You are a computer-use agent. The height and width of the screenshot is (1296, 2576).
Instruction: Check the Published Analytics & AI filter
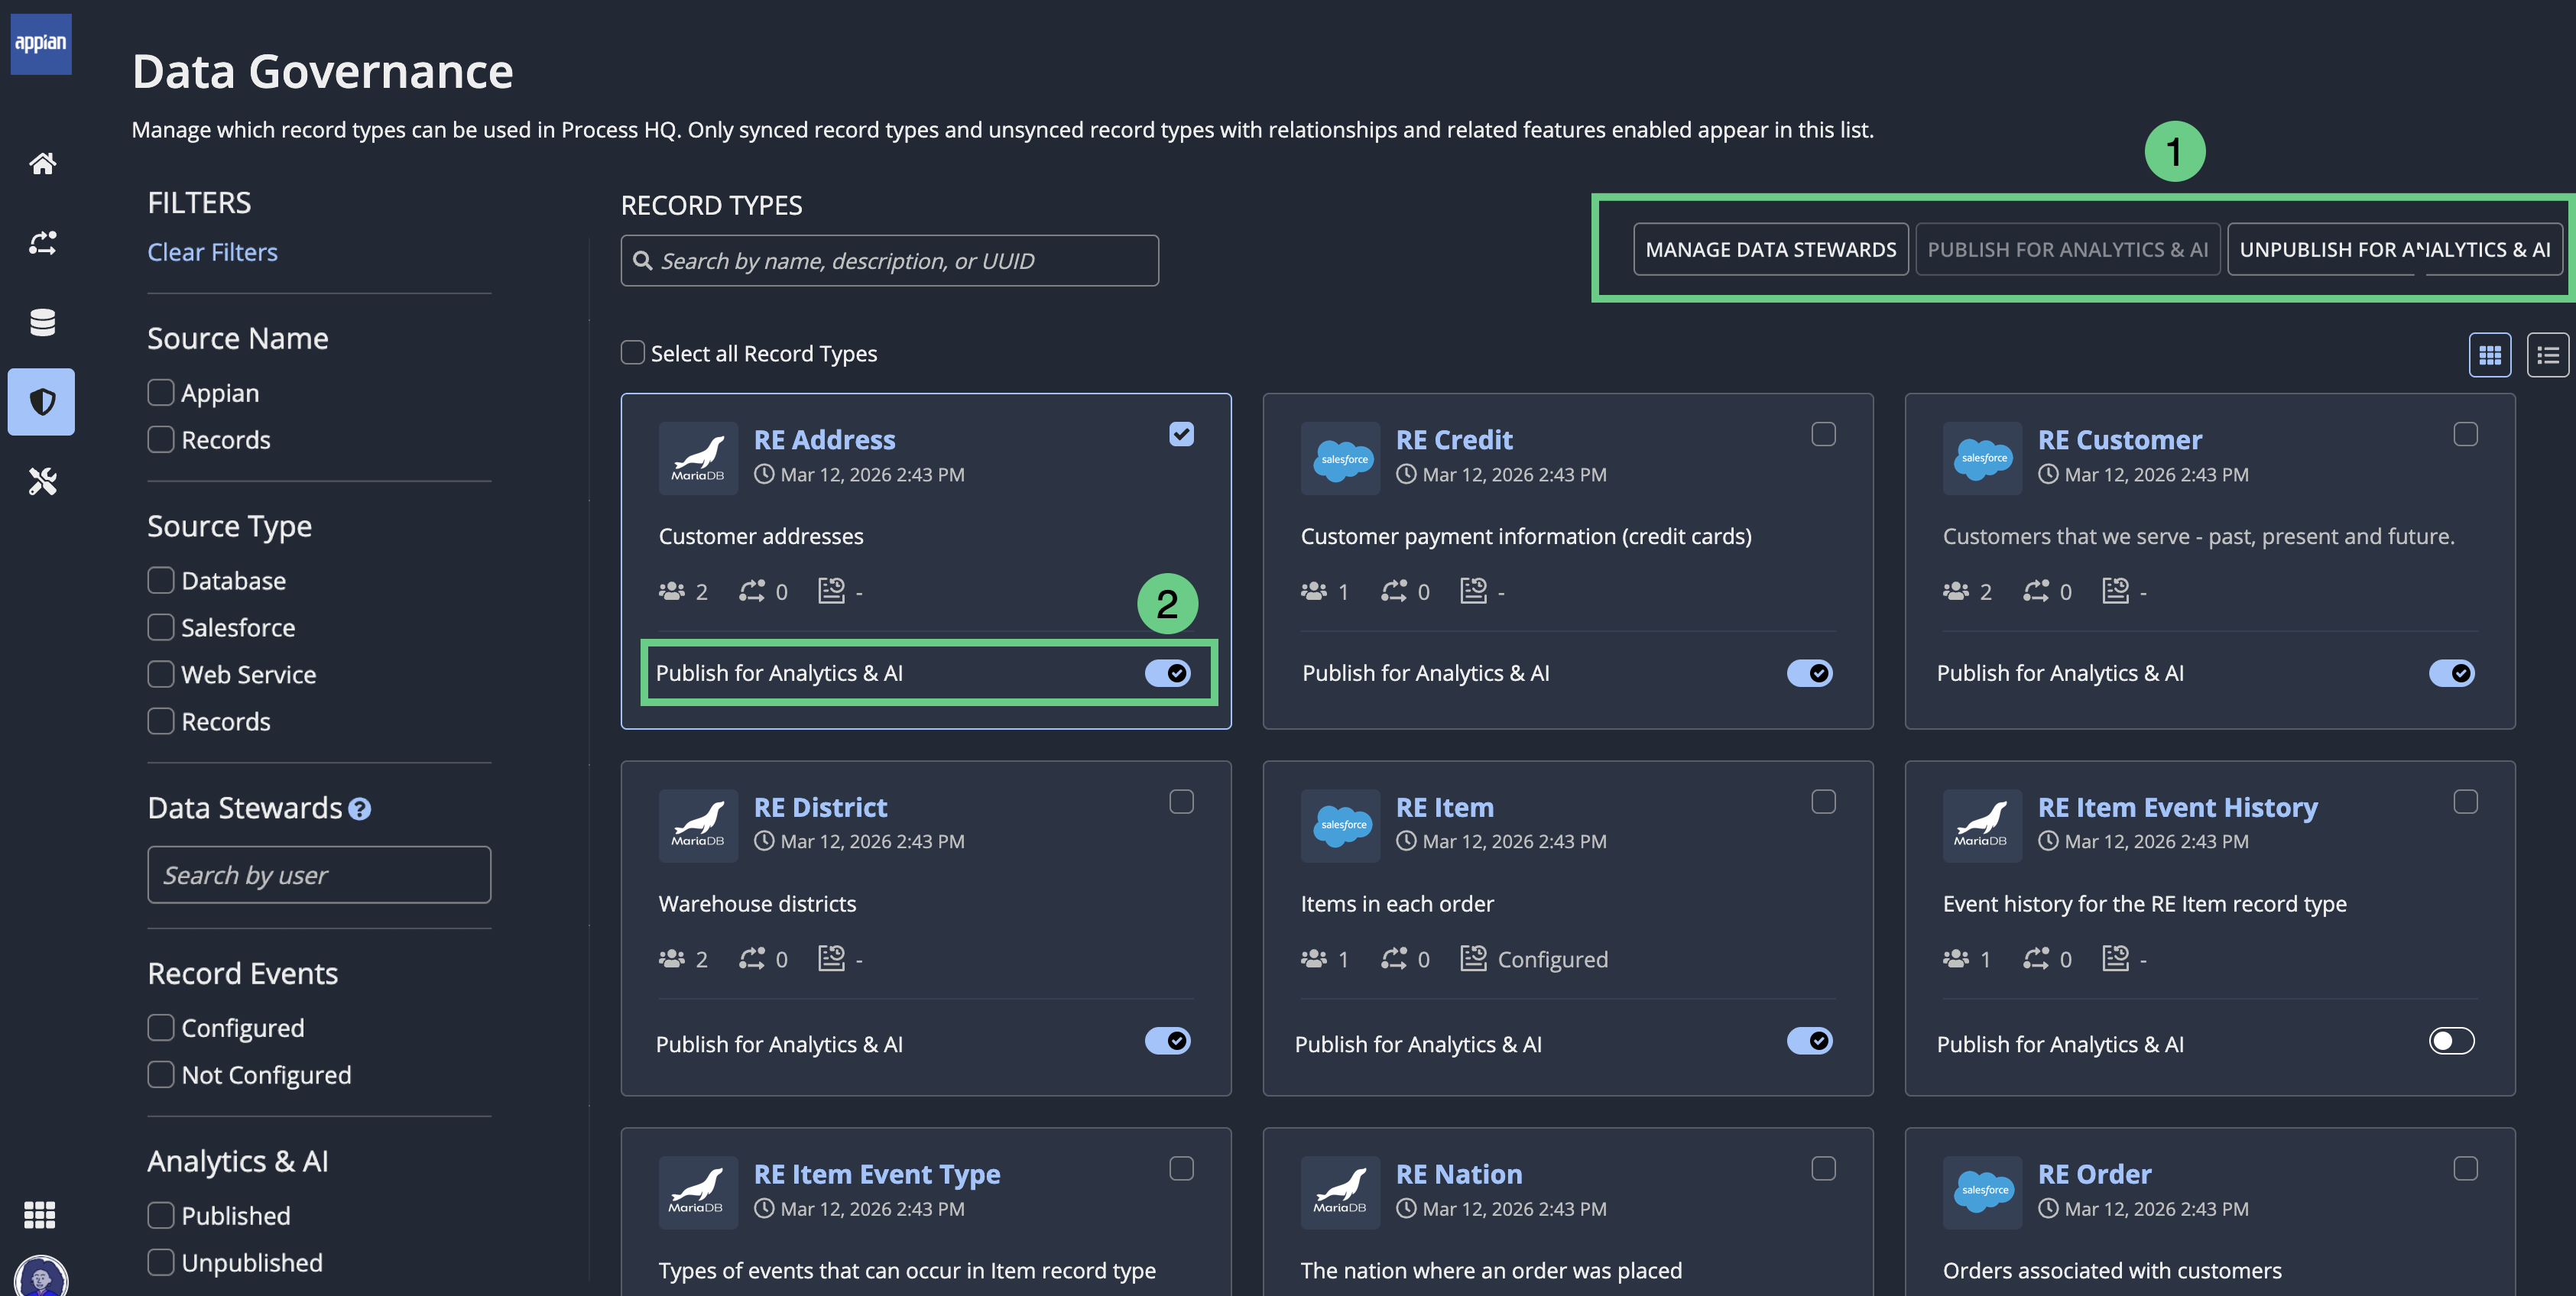pyautogui.click(x=161, y=1215)
